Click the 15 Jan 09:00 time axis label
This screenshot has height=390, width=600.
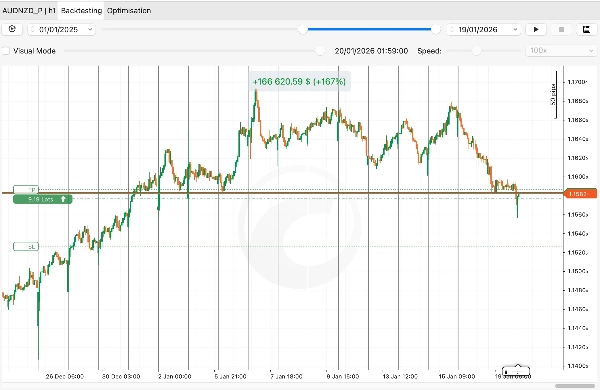point(457,376)
